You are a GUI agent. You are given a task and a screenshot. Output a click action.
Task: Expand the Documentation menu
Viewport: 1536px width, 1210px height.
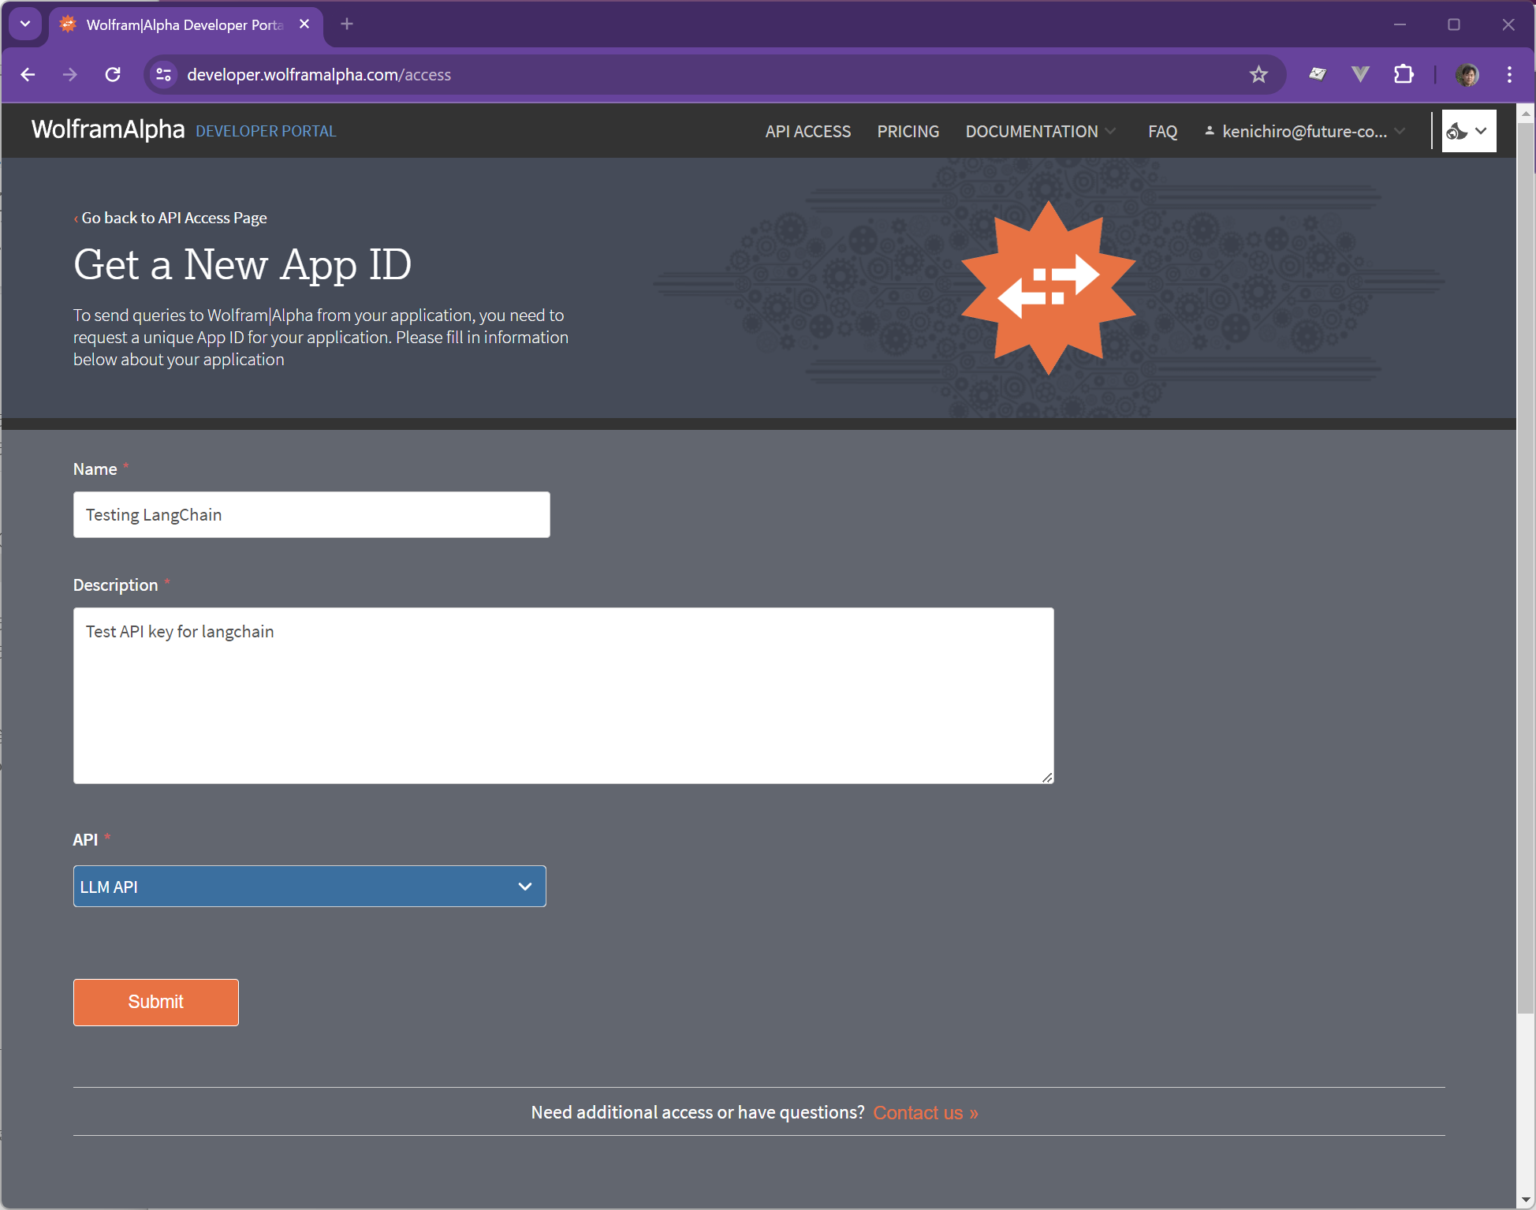coord(1040,132)
